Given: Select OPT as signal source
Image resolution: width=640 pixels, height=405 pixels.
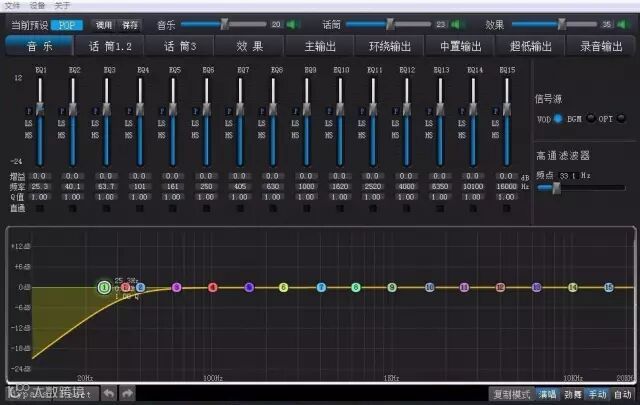Looking at the screenshot, I should point(621,118).
